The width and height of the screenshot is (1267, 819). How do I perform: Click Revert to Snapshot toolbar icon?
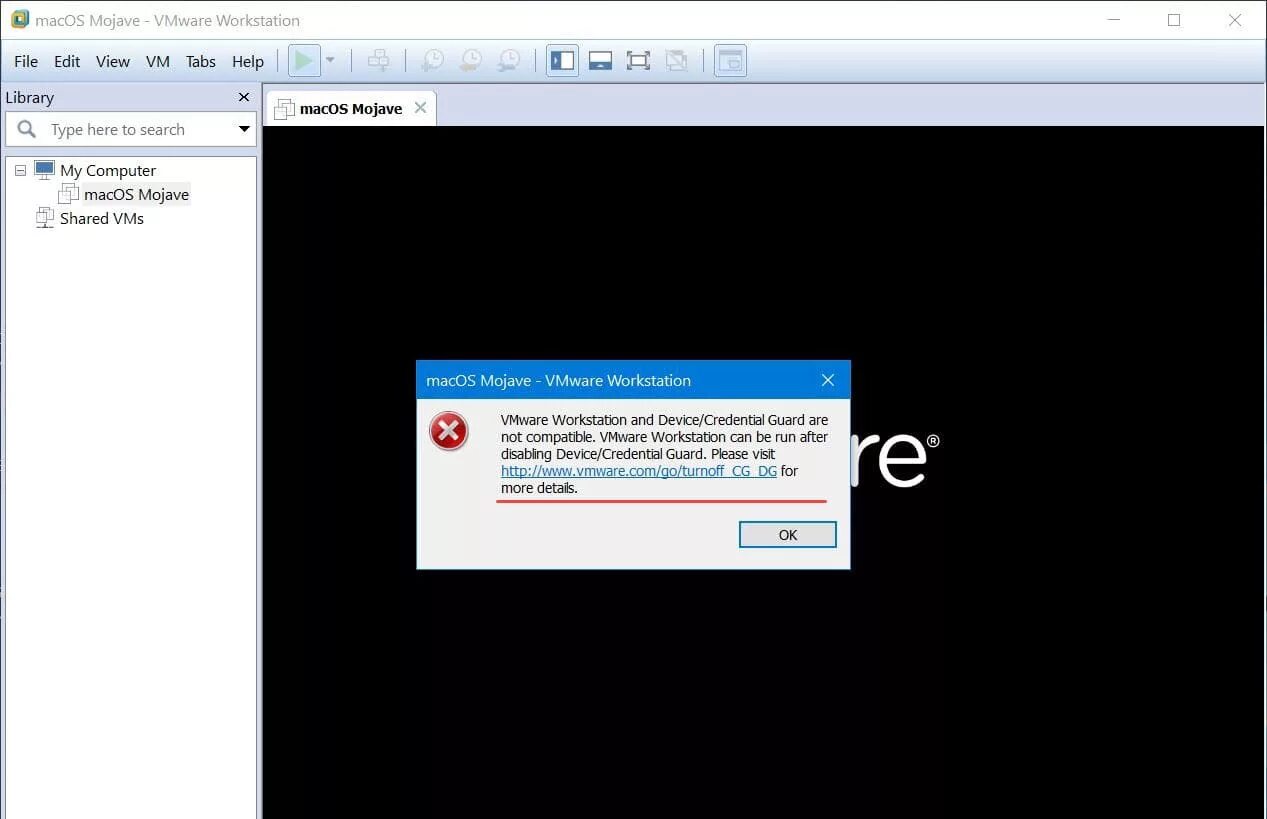coord(470,61)
